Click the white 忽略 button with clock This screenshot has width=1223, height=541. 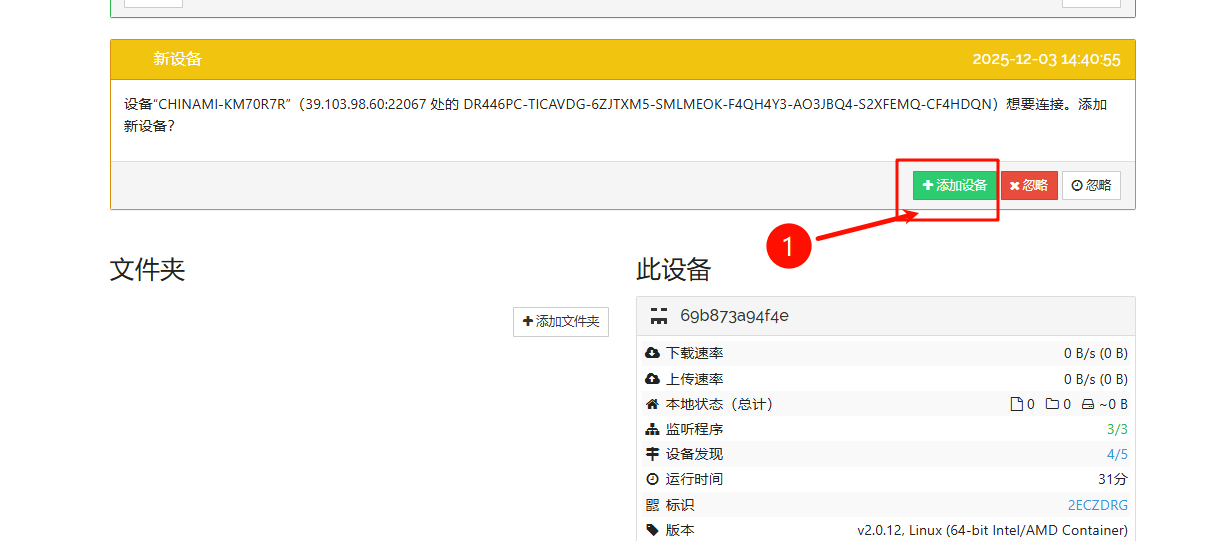tap(1091, 185)
